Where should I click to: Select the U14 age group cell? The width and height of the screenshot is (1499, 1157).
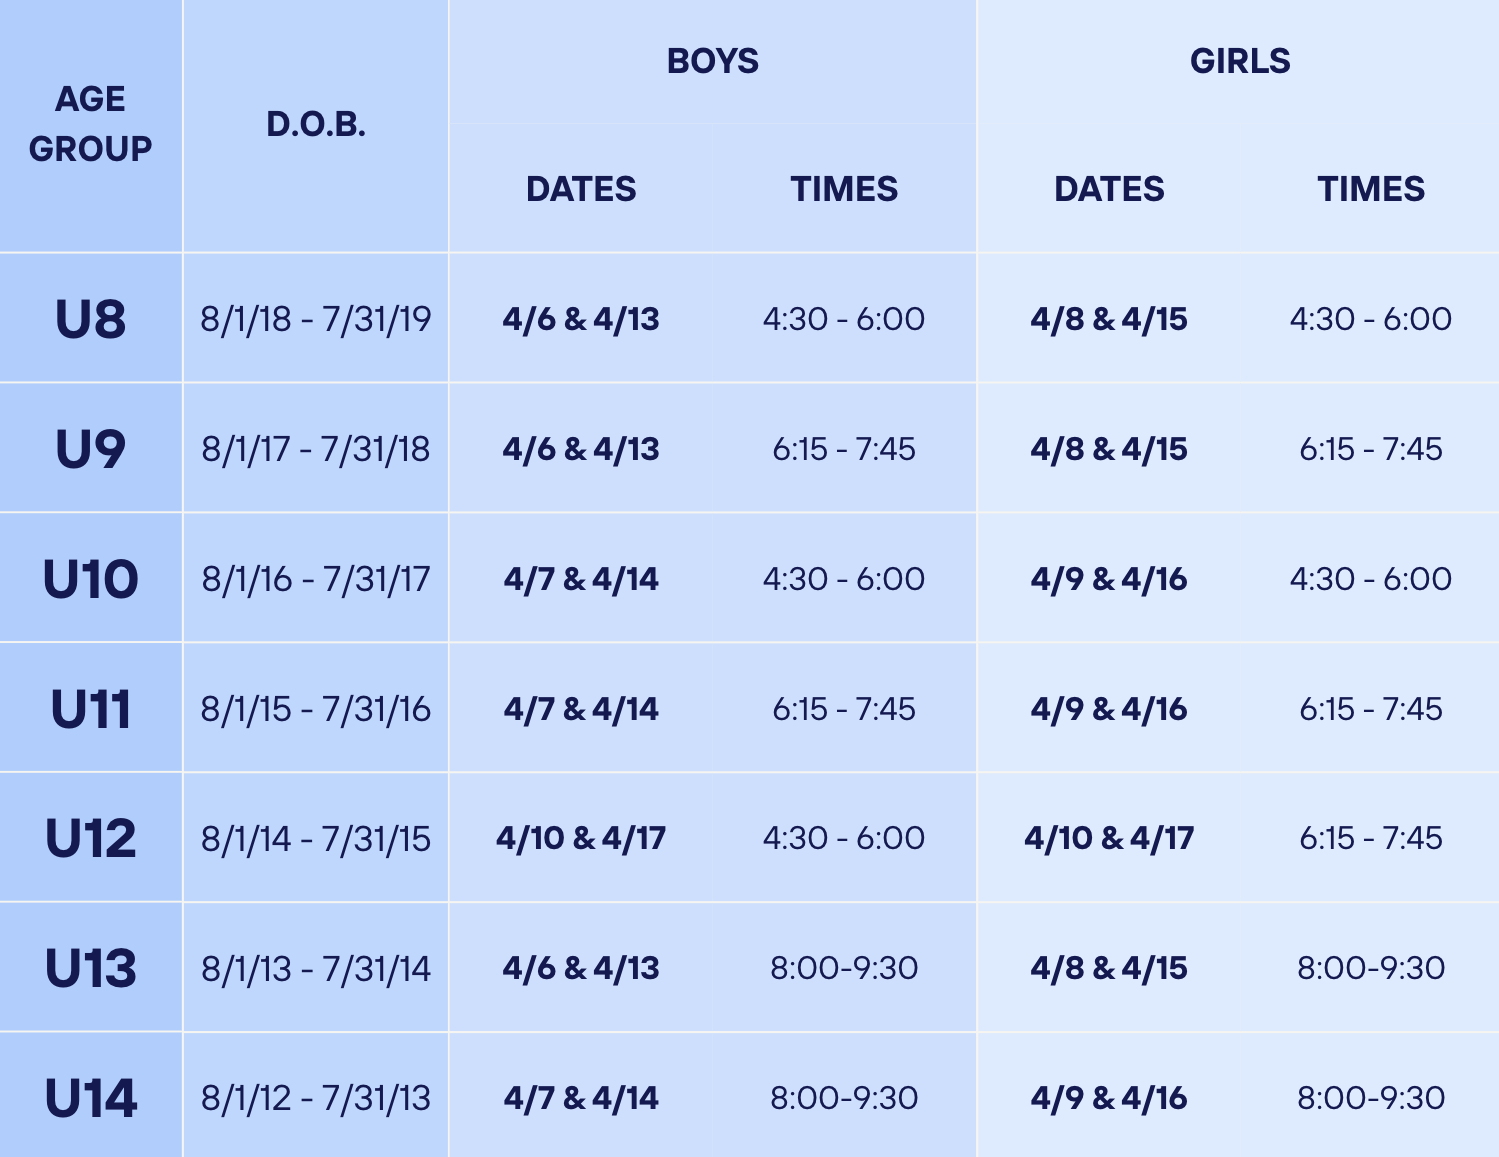point(91,1098)
